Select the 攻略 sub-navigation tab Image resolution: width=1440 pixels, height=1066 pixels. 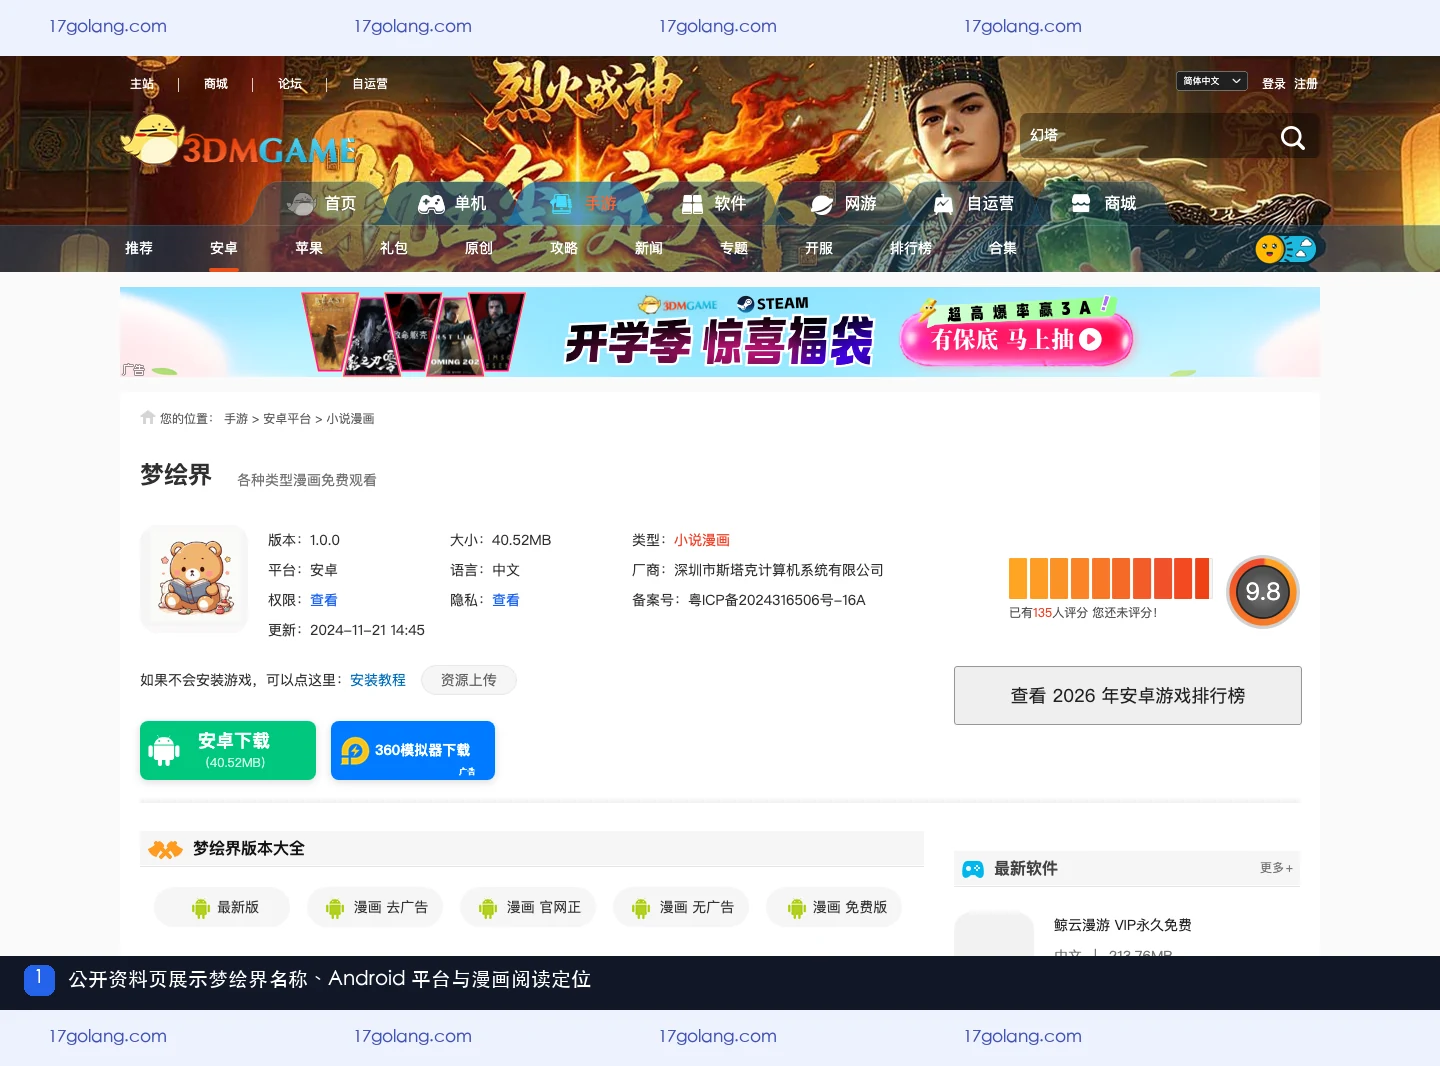pos(564,248)
